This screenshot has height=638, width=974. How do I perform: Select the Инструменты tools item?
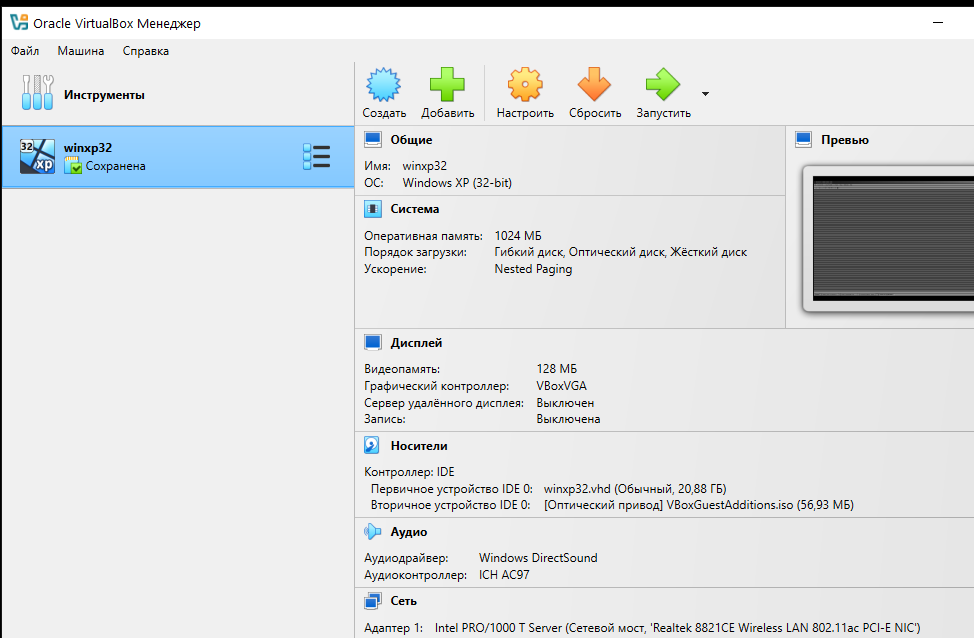coord(104,95)
